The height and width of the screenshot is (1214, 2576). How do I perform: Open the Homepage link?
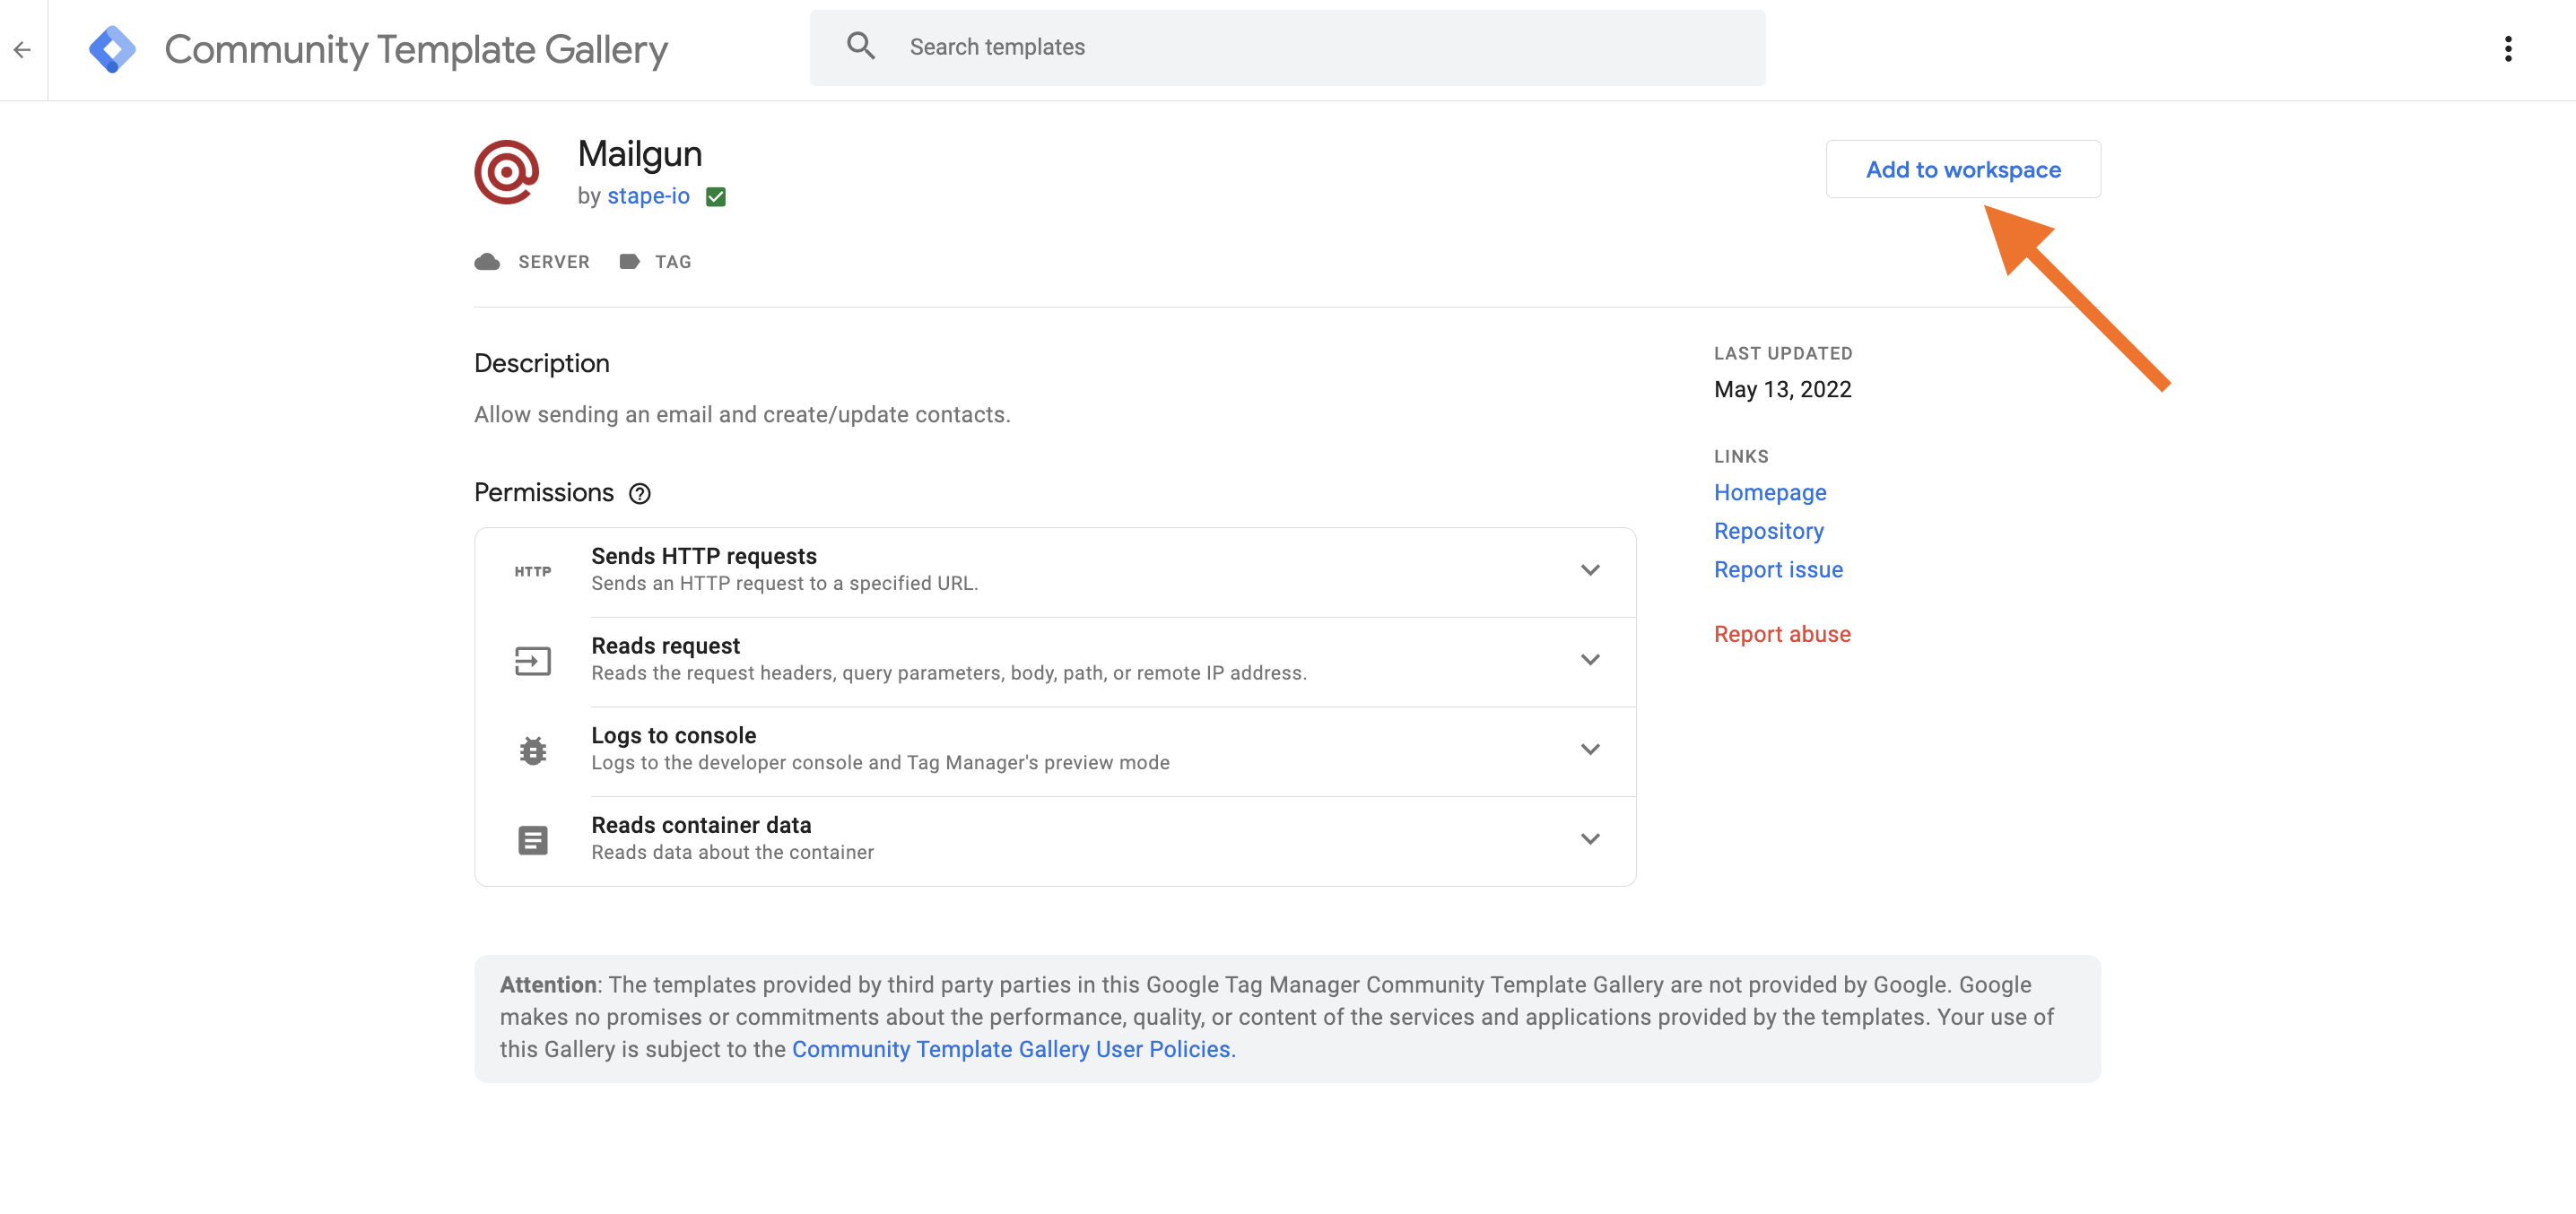click(1769, 493)
